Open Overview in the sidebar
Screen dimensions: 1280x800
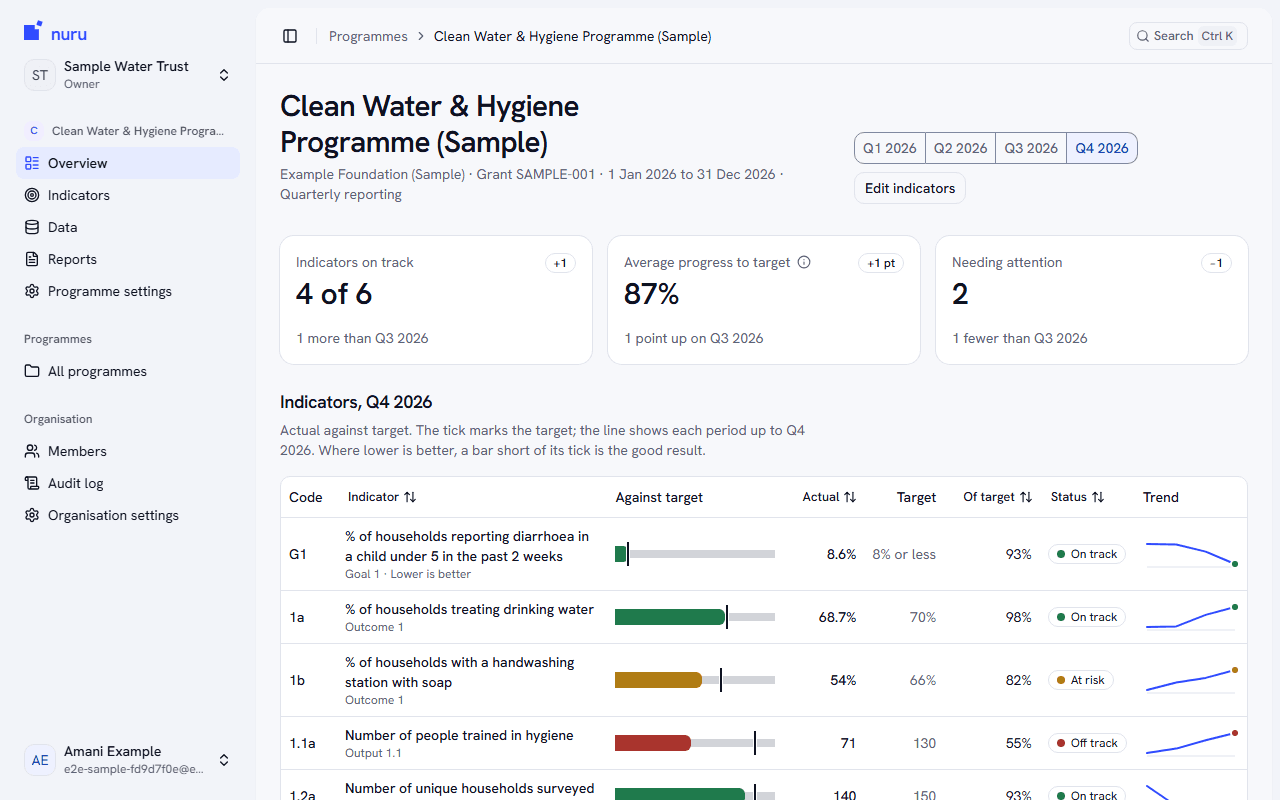pyautogui.click(x=128, y=163)
